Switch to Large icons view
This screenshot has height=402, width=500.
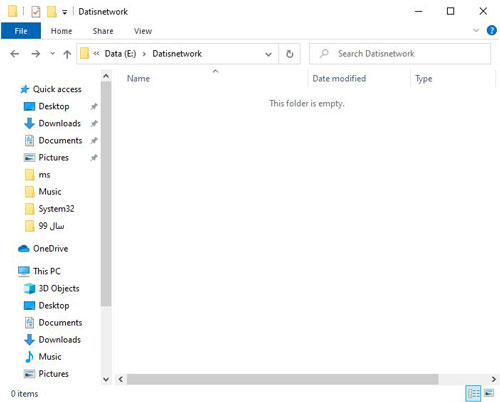click(489, 393)
